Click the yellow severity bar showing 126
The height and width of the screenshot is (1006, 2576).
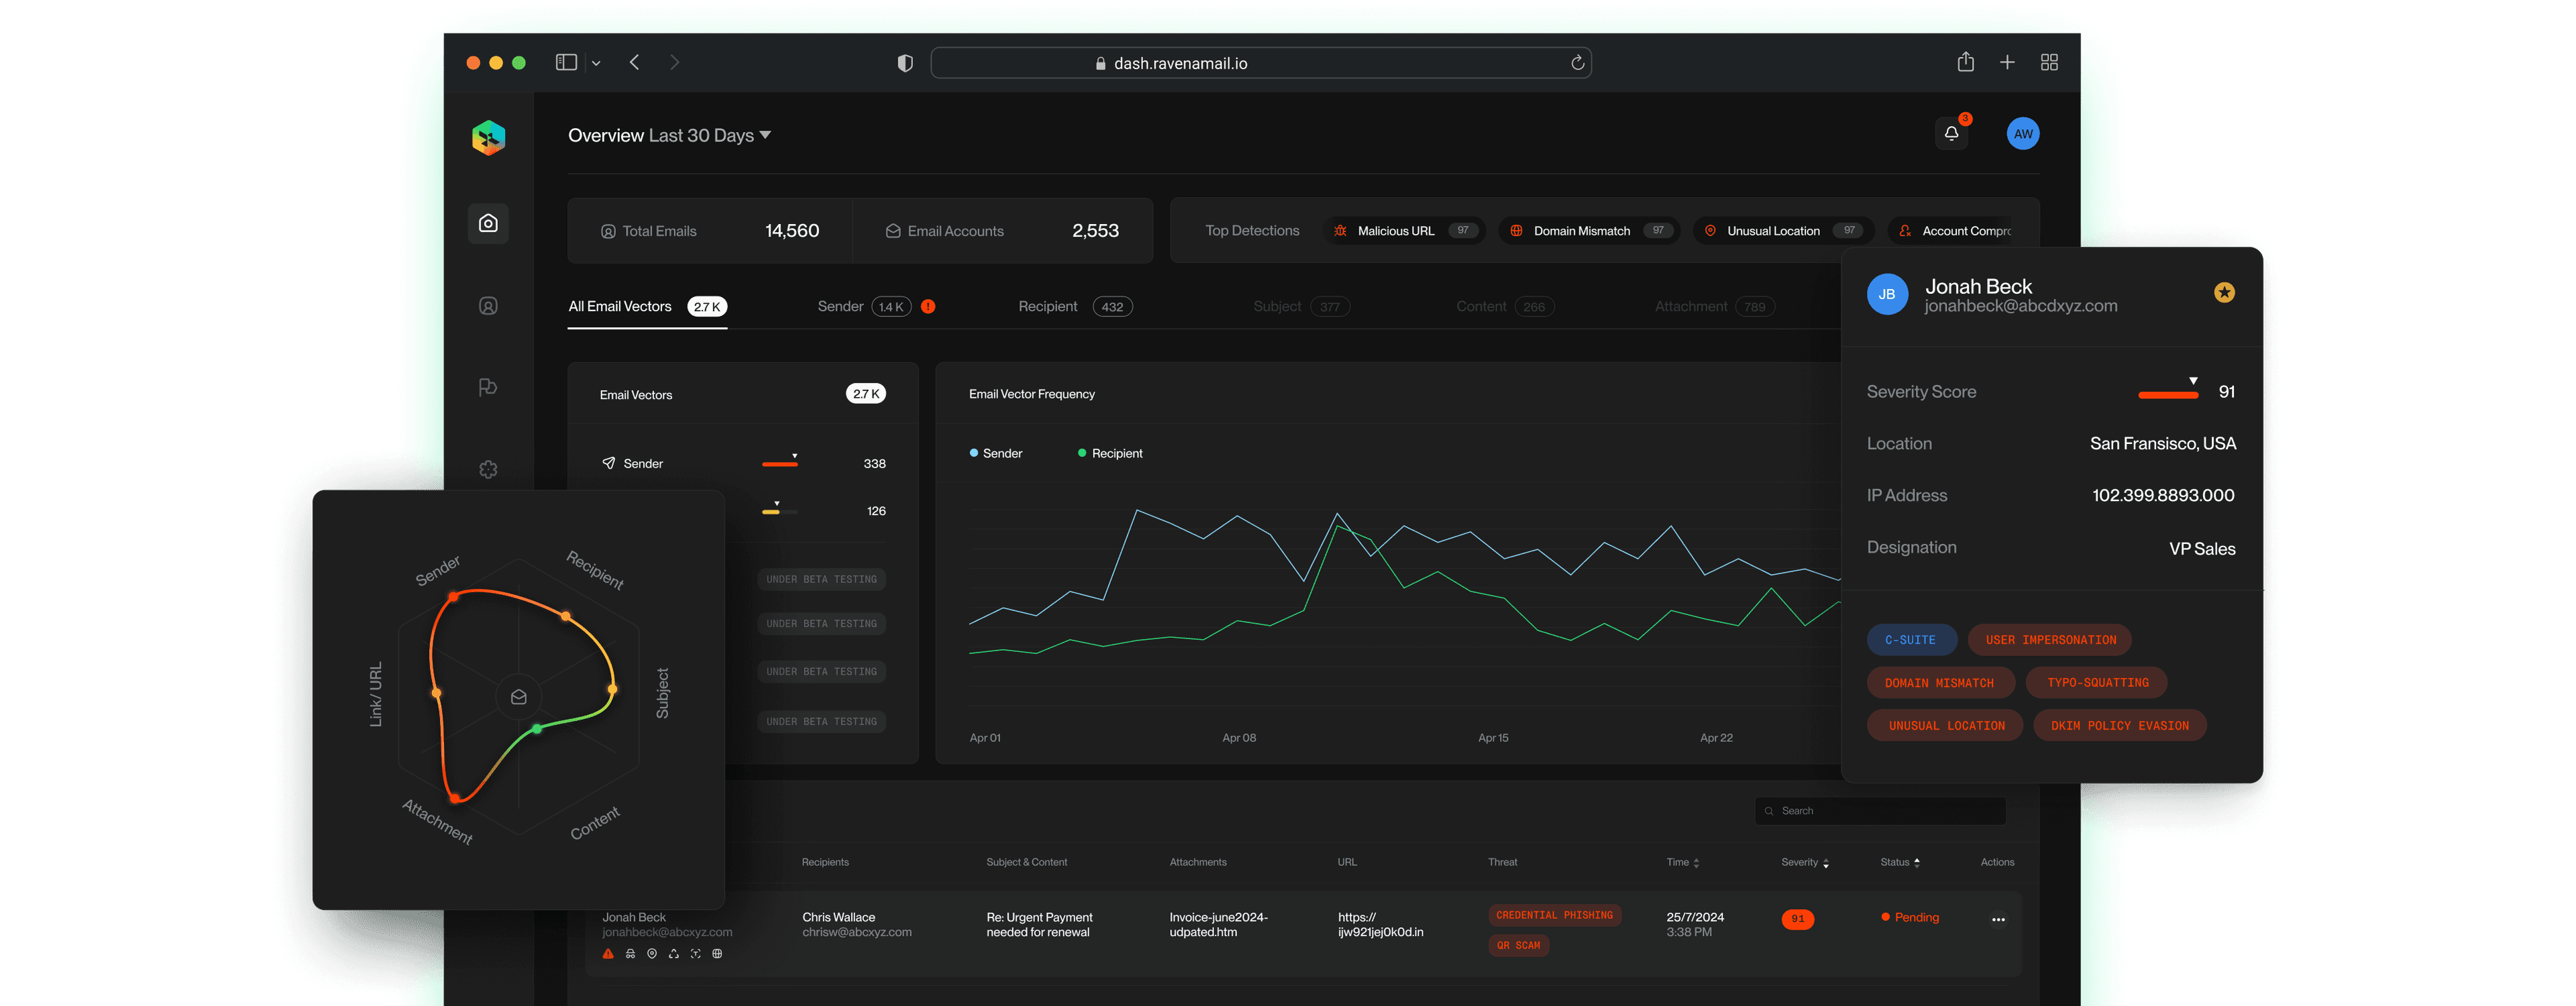pyautogui.click(x=771, y=512)
